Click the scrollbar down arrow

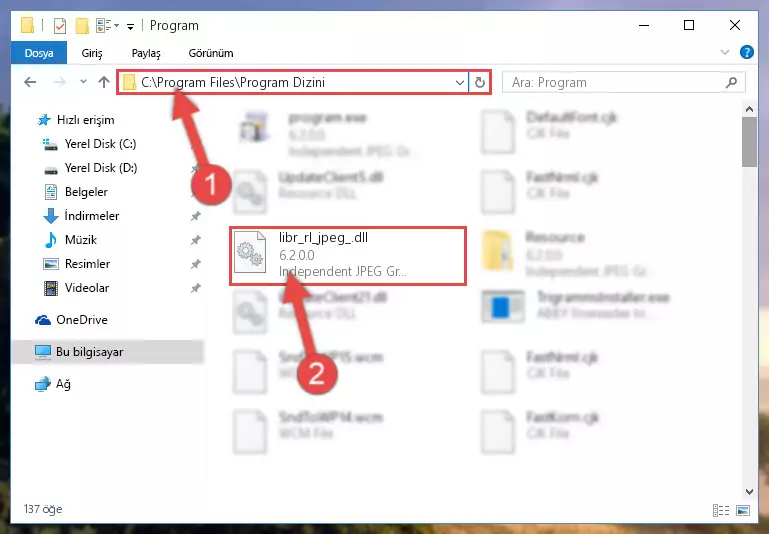pos(749,491)
